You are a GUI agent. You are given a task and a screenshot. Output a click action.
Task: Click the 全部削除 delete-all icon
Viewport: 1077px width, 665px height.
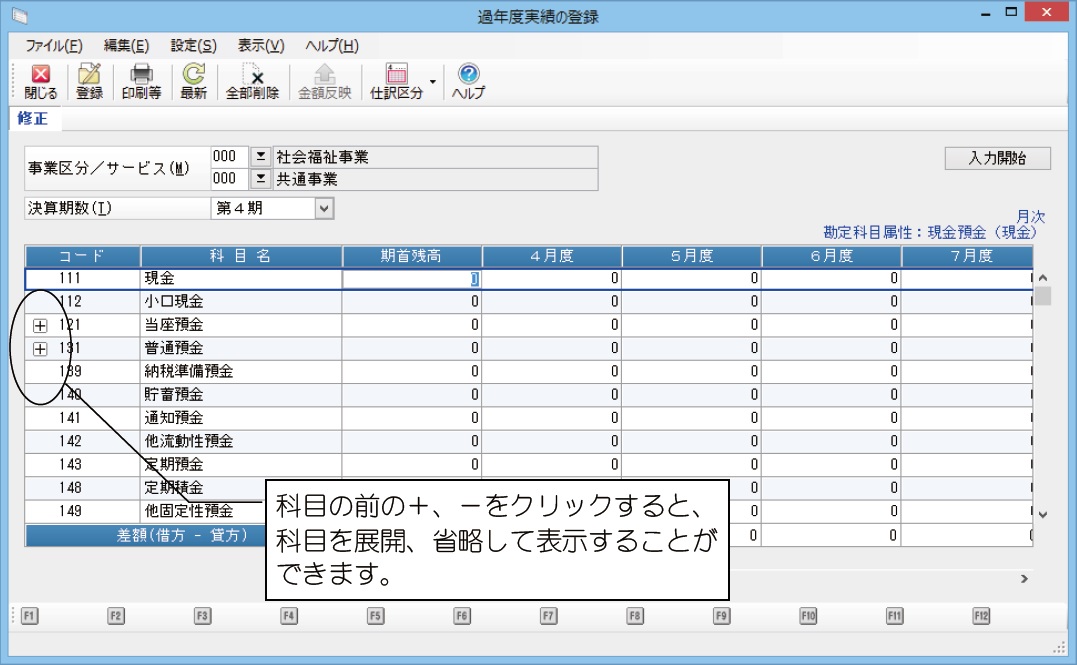(x=252, y=81)
